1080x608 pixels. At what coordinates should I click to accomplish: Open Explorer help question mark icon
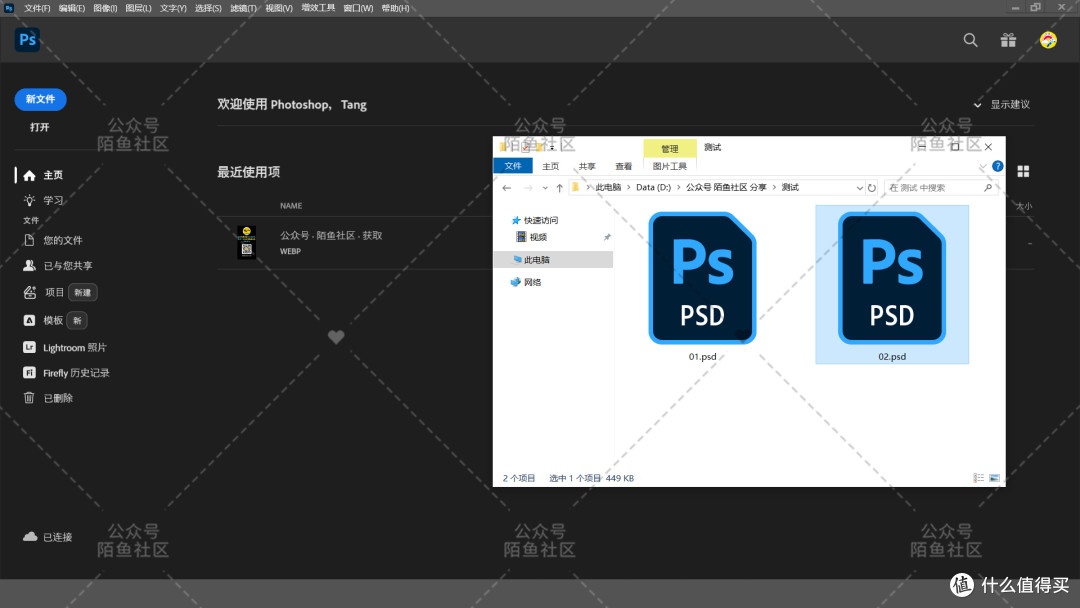click(997, 166)
